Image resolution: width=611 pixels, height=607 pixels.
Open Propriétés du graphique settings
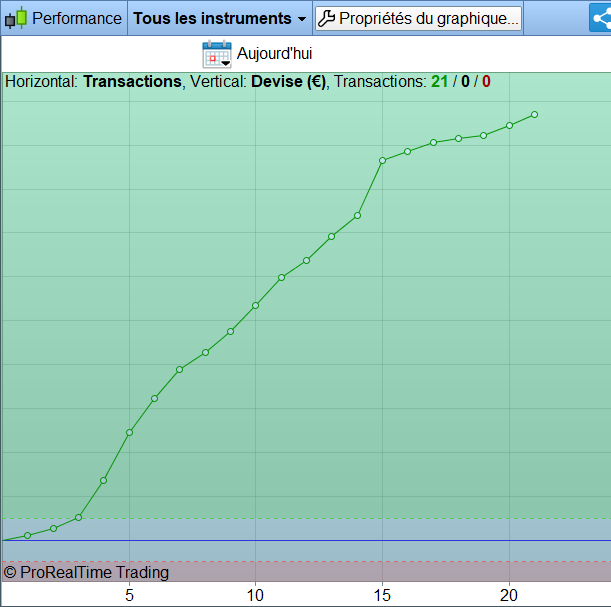point(418,18)
